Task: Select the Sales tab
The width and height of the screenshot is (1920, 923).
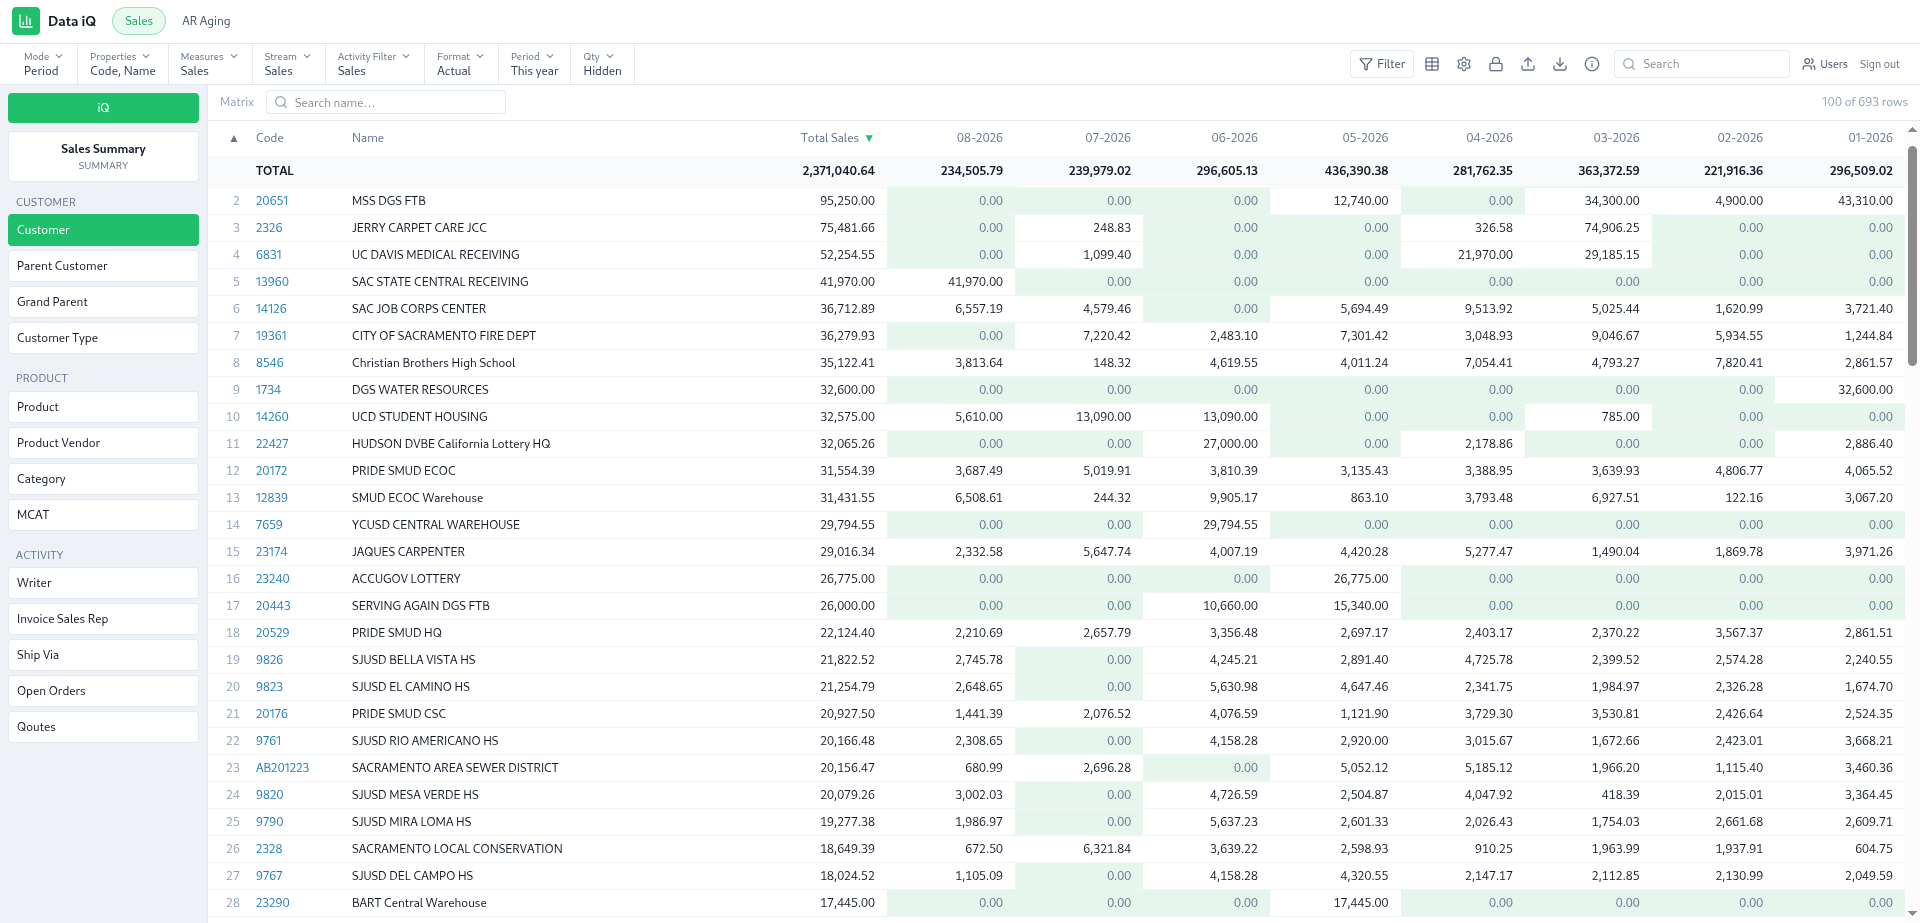Action: (139, 21)
